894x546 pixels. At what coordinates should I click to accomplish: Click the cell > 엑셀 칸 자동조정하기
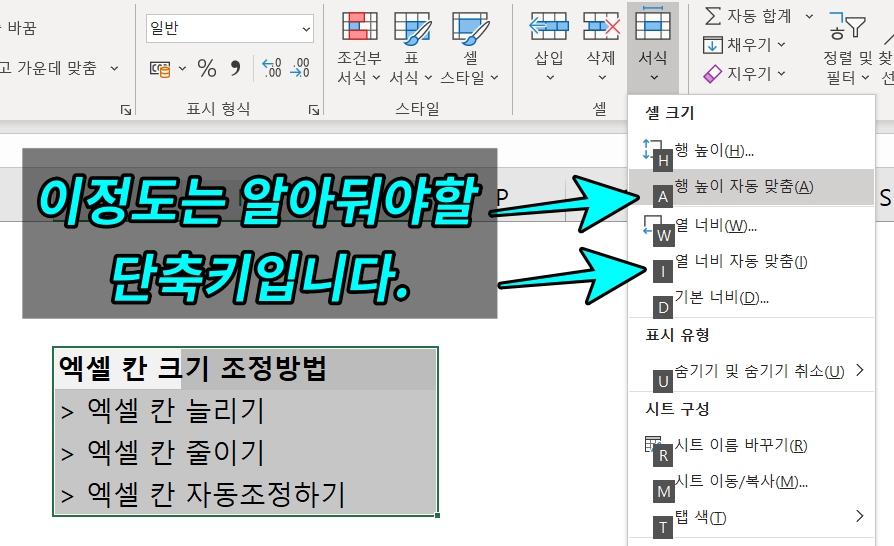[245, 494]
